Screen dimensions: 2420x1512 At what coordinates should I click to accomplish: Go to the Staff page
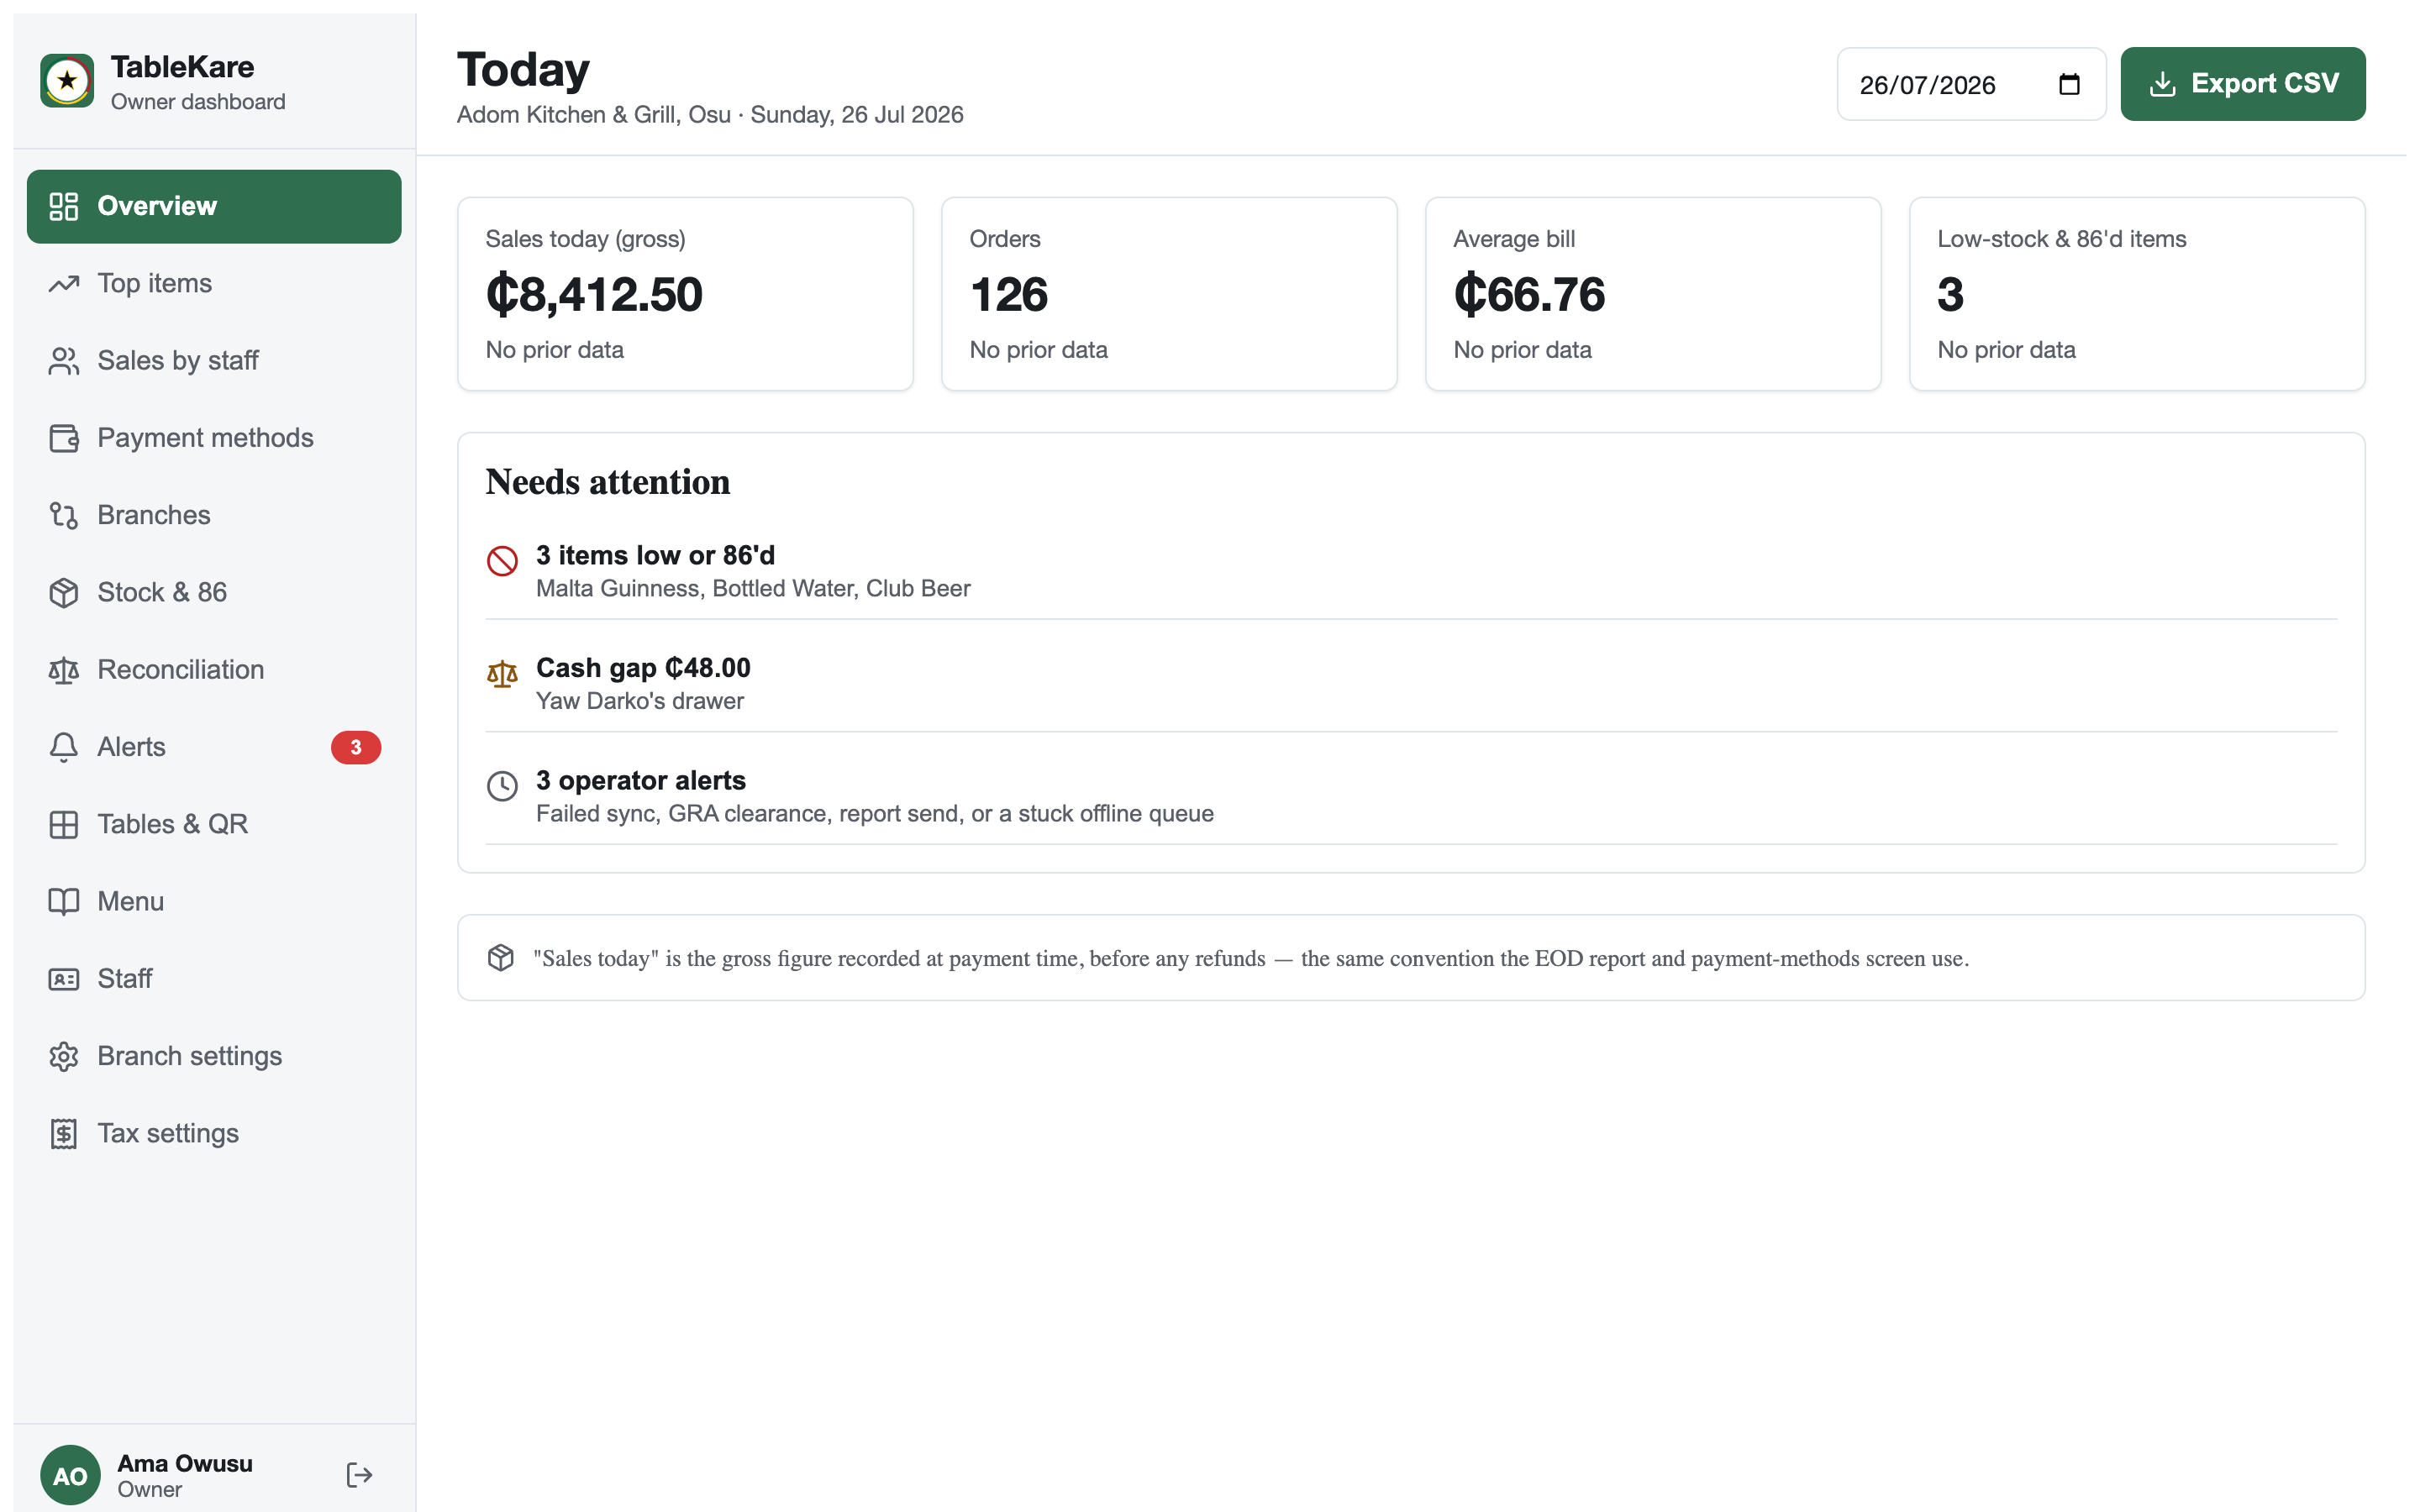click(214, 979)
